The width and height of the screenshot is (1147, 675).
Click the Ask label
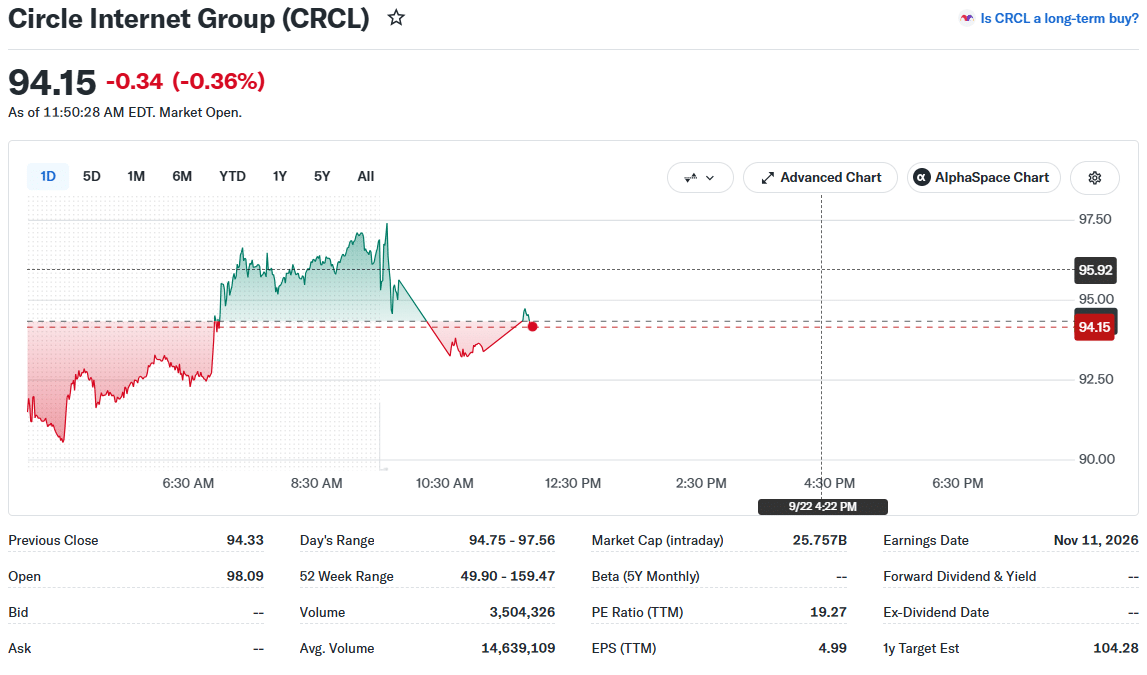pyautogui.click(x=20, y=648)
